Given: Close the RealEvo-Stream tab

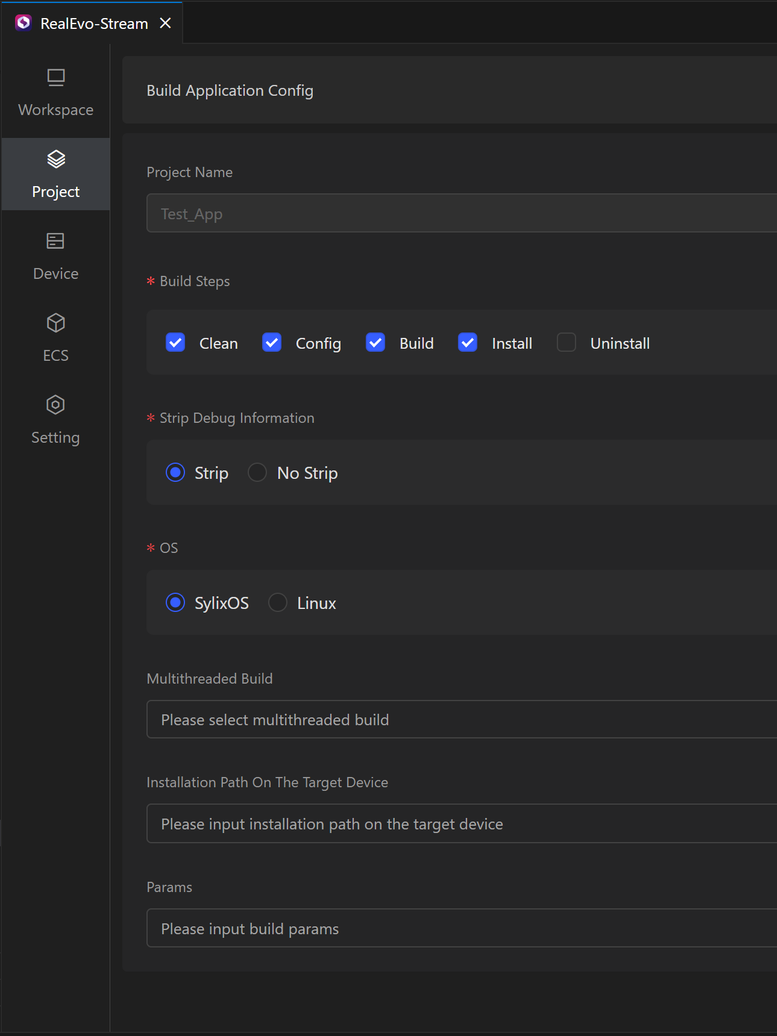Looking at the screenshot, I should tap(165, 23).
